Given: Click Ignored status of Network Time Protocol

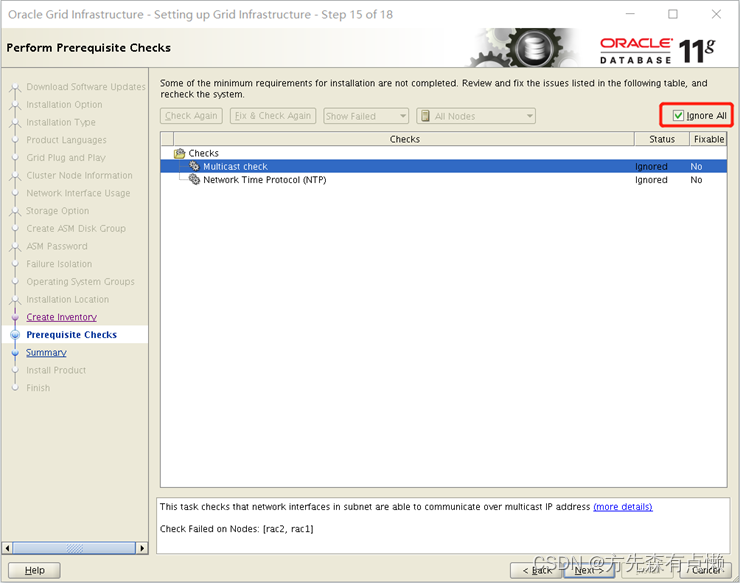Looking at the screenshot, I should click(x=651, y=179).
